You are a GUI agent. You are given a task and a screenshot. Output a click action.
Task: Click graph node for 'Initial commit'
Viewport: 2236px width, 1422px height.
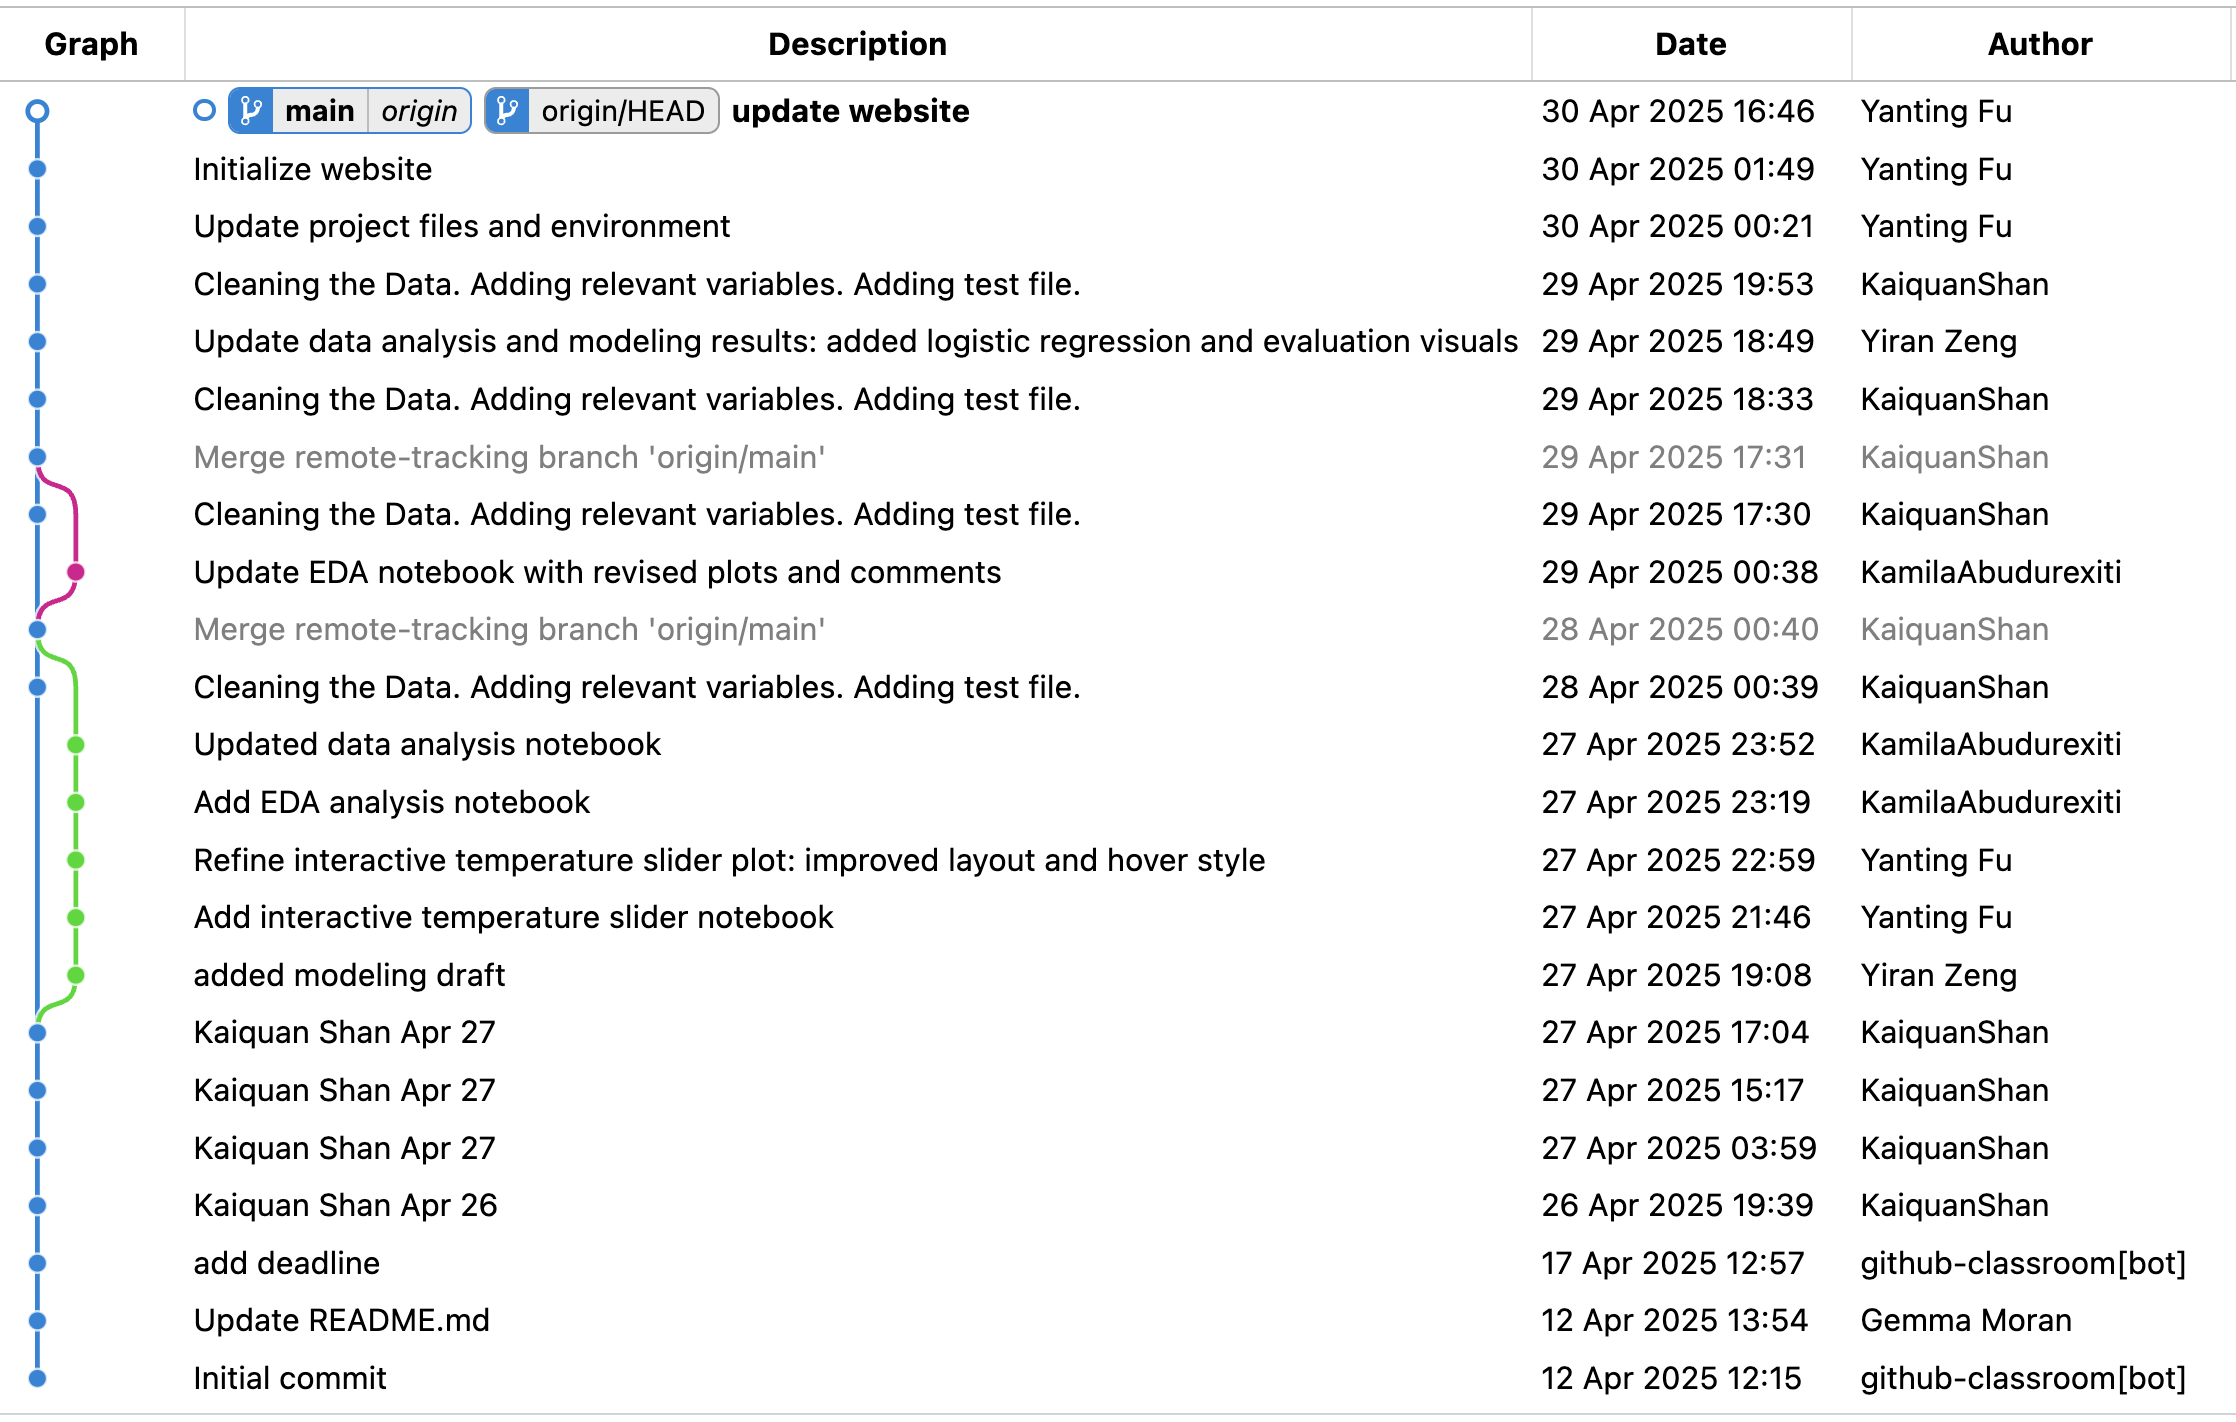[37, 1378]
